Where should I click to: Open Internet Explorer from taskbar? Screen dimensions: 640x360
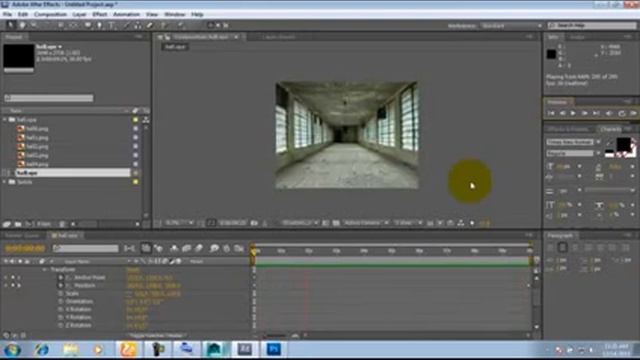click(41, 350)
